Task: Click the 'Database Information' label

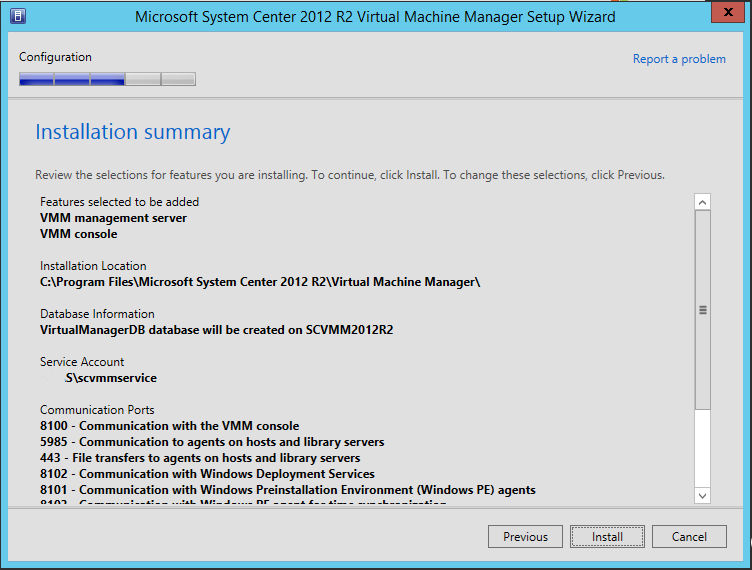Action: click(x=97, y=314)
